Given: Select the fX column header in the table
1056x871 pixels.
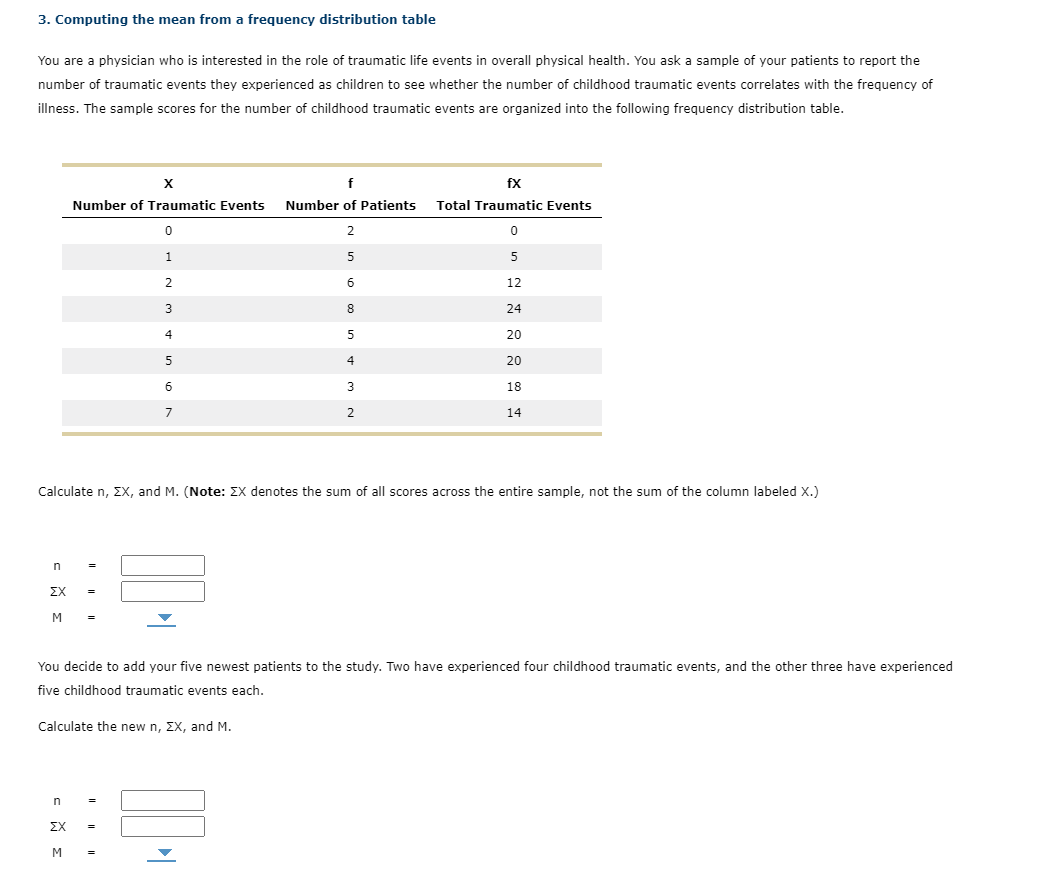Looking at the screenshot, I should click(513, 183).
